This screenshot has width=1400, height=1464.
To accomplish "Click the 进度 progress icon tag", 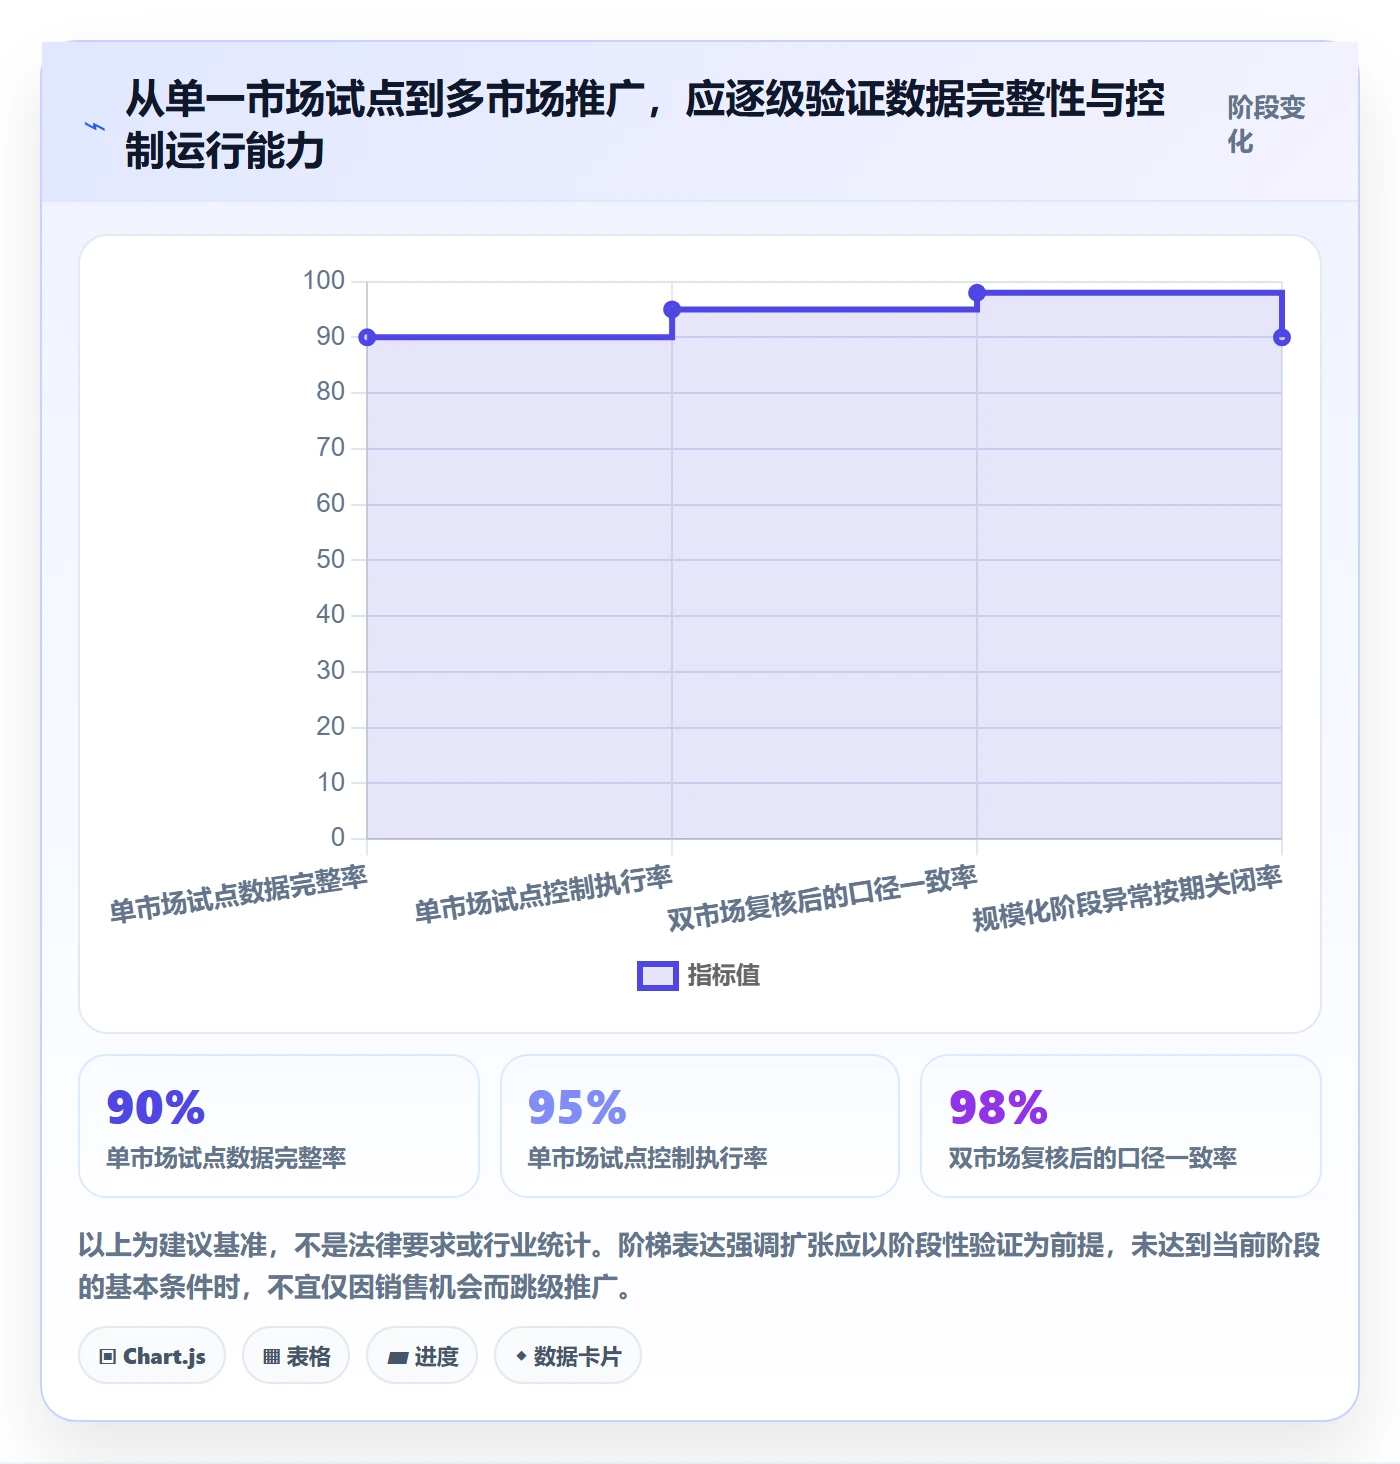I will (x=422, y=1356).
